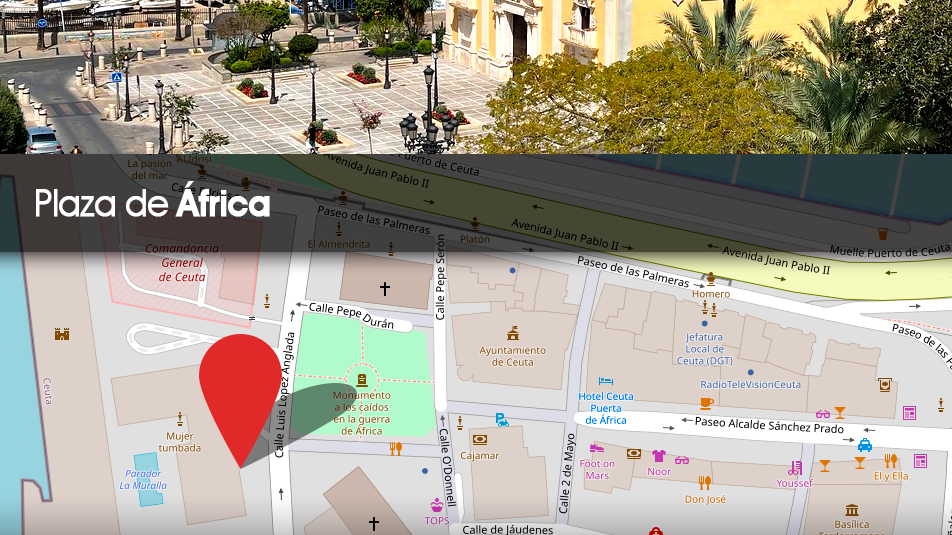
Task: Click the newsstand icon beside El y Ella
Action: point(920,461)
